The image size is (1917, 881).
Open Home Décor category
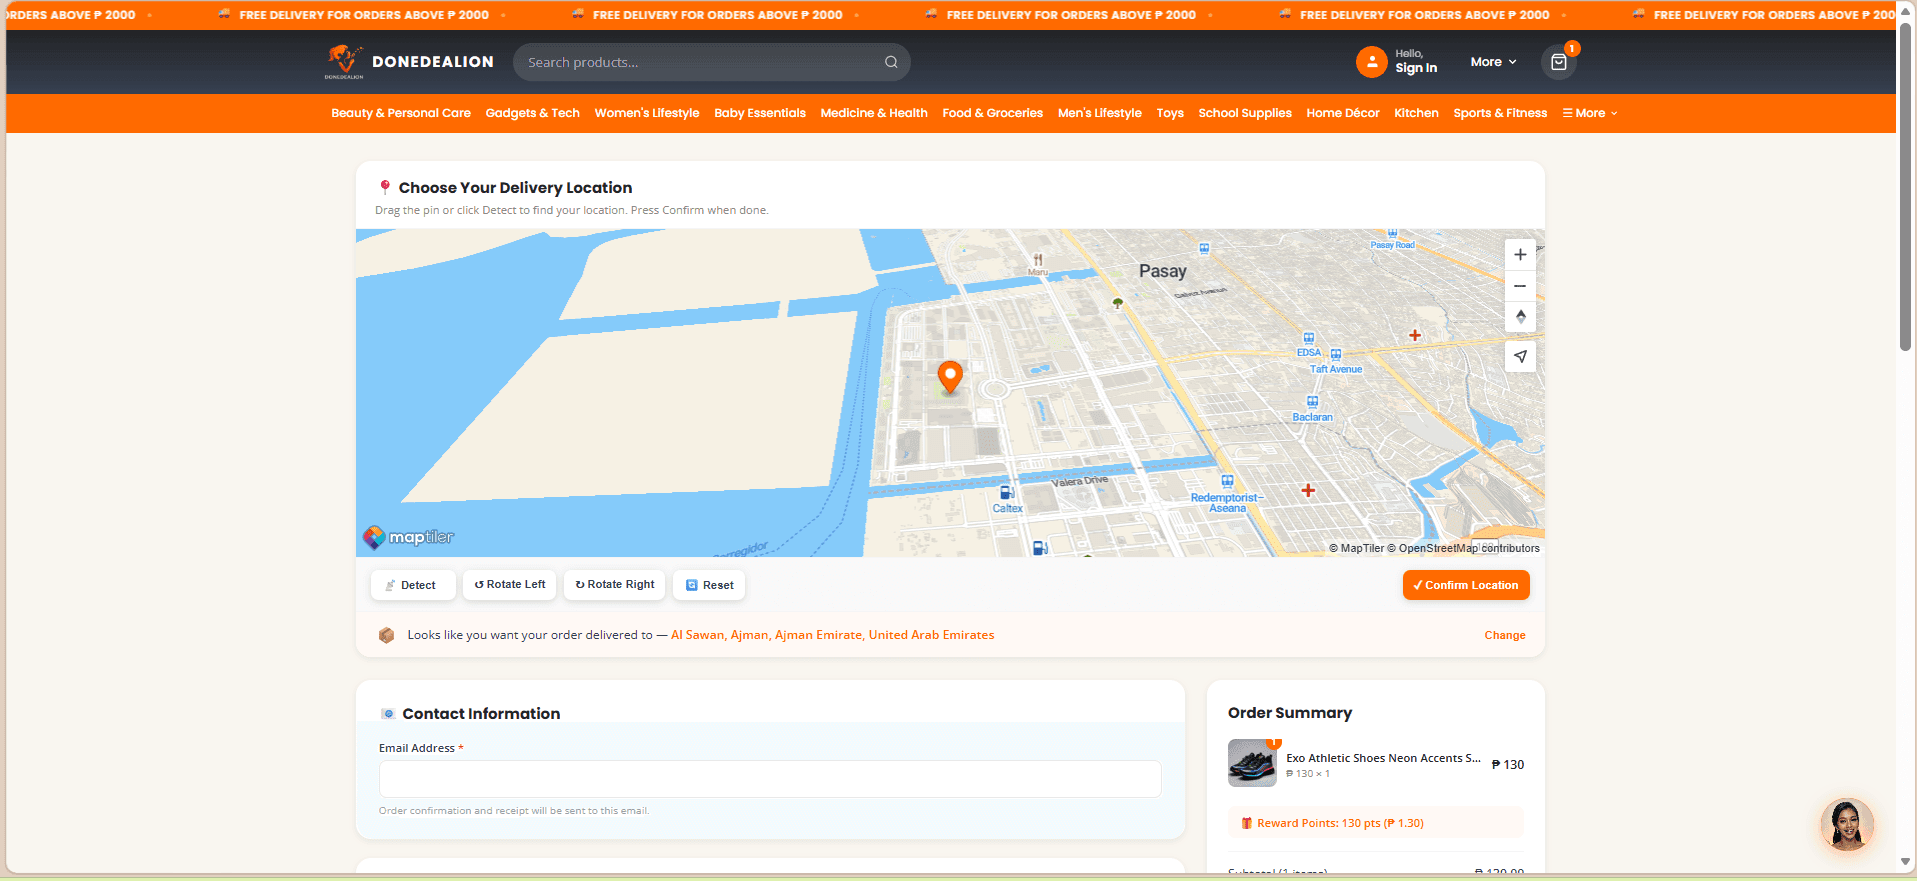pos(1343,113)
